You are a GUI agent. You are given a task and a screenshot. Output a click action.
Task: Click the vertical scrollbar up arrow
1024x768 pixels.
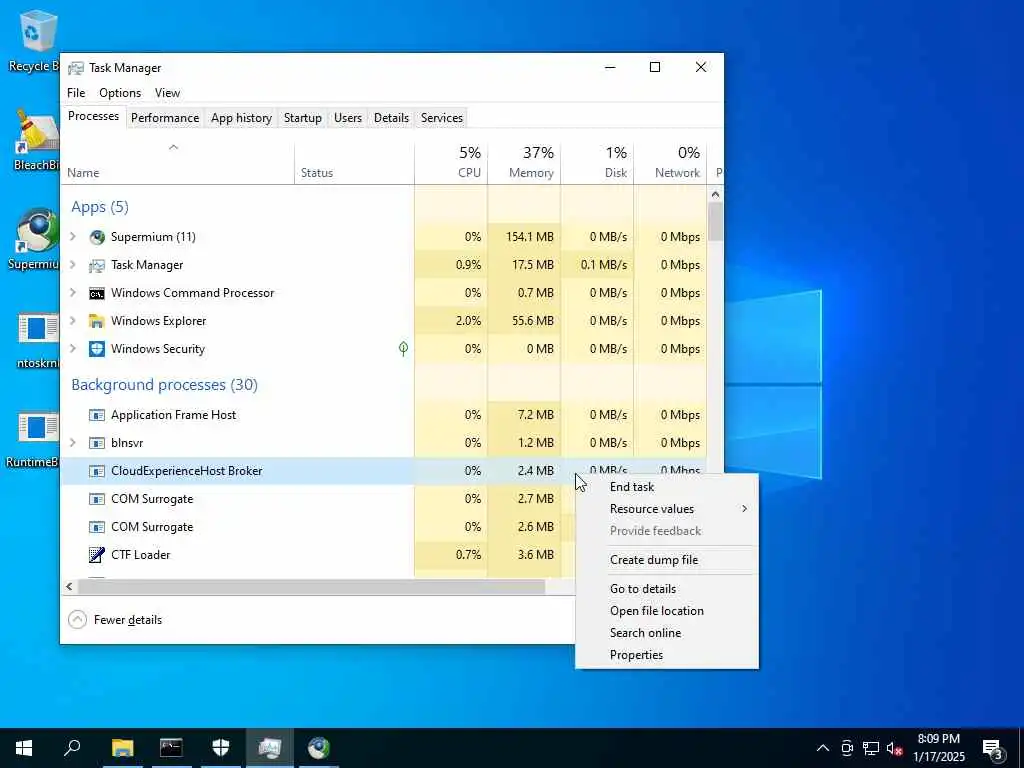tap(715, 194)
